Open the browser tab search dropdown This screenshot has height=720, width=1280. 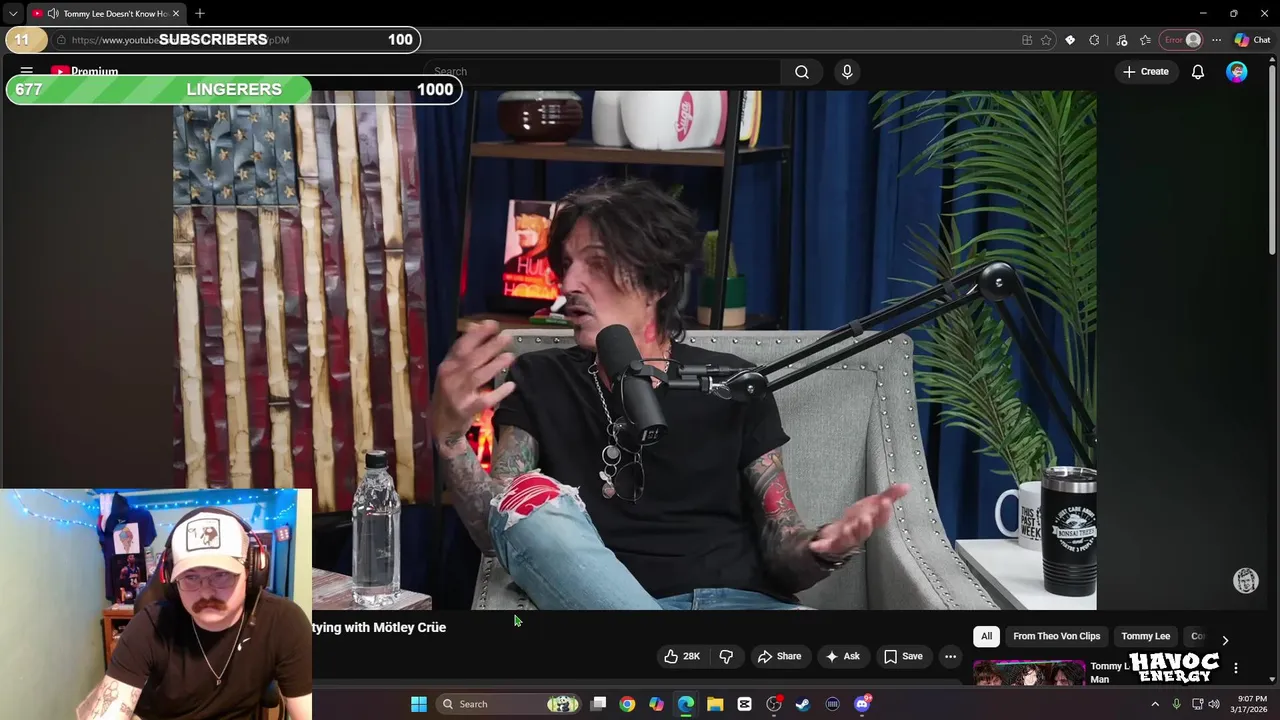(13, 13)
